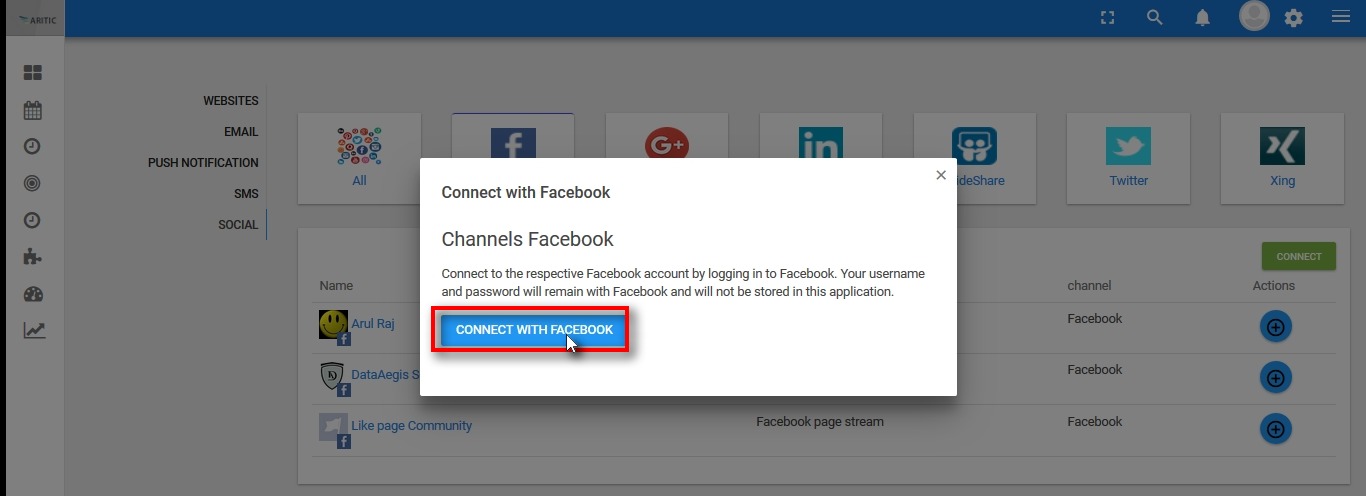Screen dimensions: 1366x496
Task: Open the color palette icon in sidebar
Action: pos(33,294)
